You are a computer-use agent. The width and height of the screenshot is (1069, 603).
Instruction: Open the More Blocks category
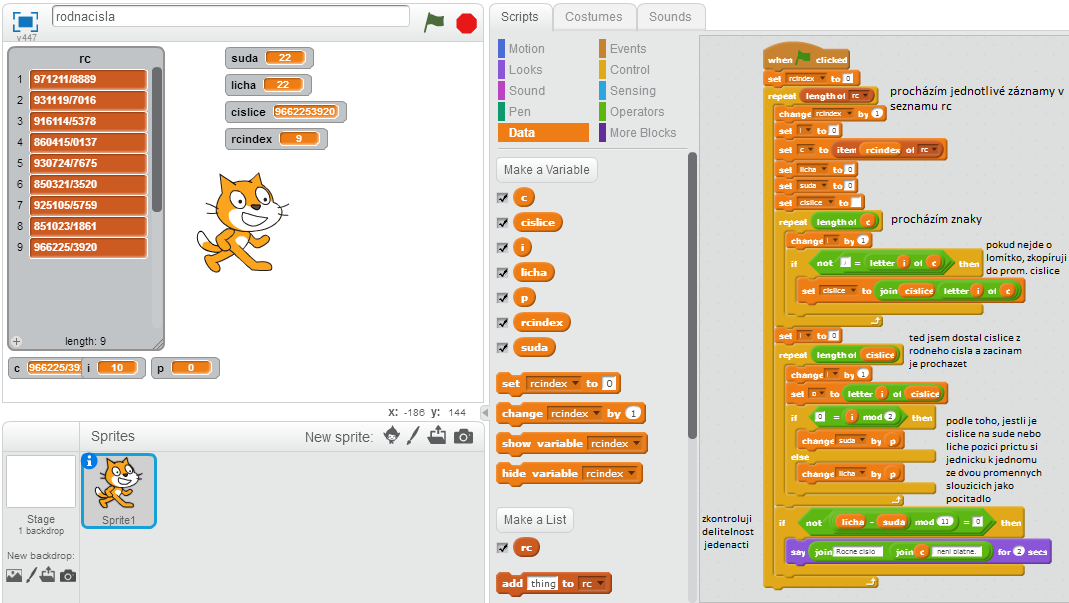pos(642,132)
